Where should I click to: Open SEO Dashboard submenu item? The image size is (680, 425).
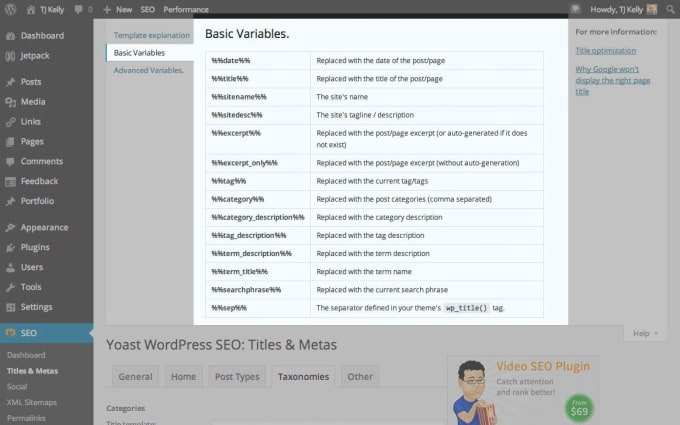click(26, 355)
